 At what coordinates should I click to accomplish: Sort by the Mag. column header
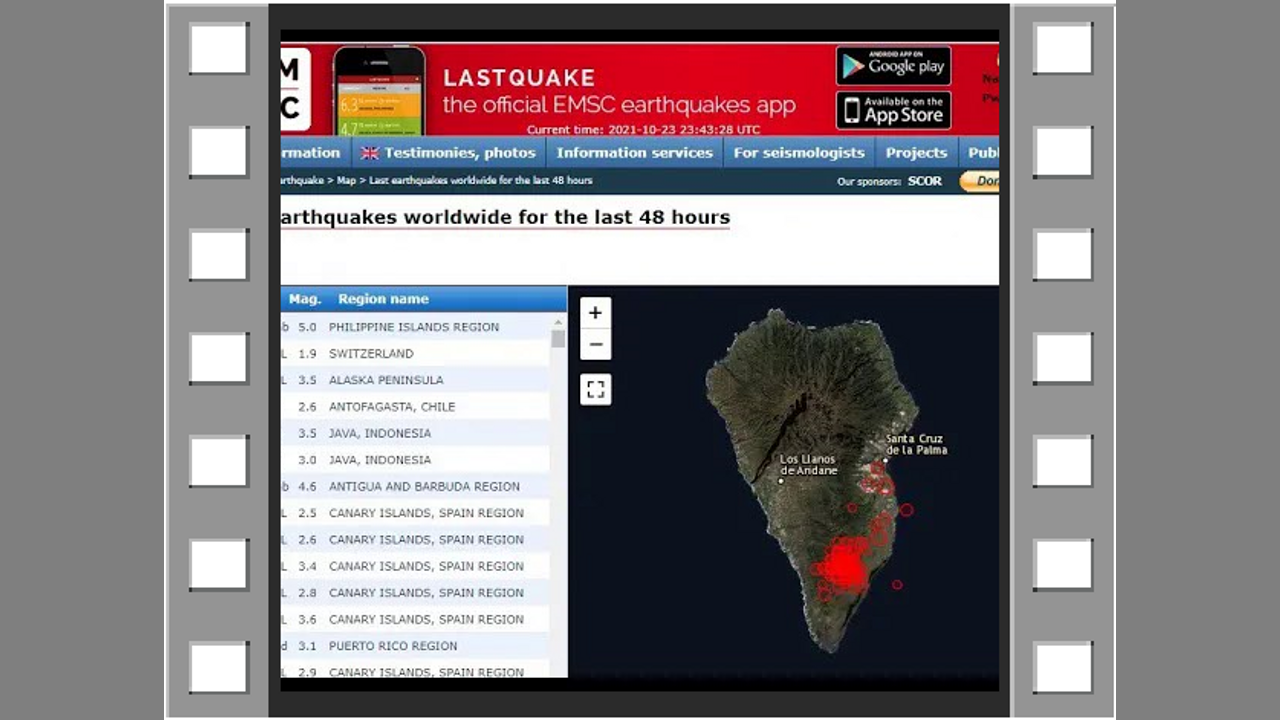304,299
